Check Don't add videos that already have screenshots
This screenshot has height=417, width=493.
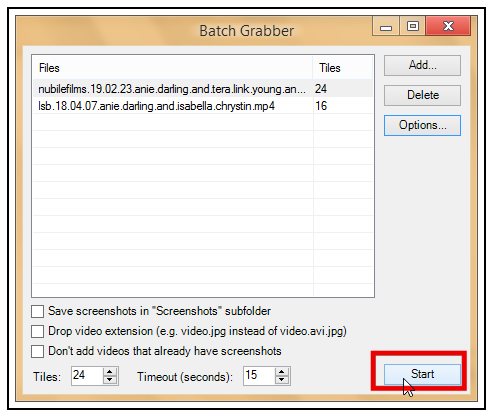[x=37, y=351]
